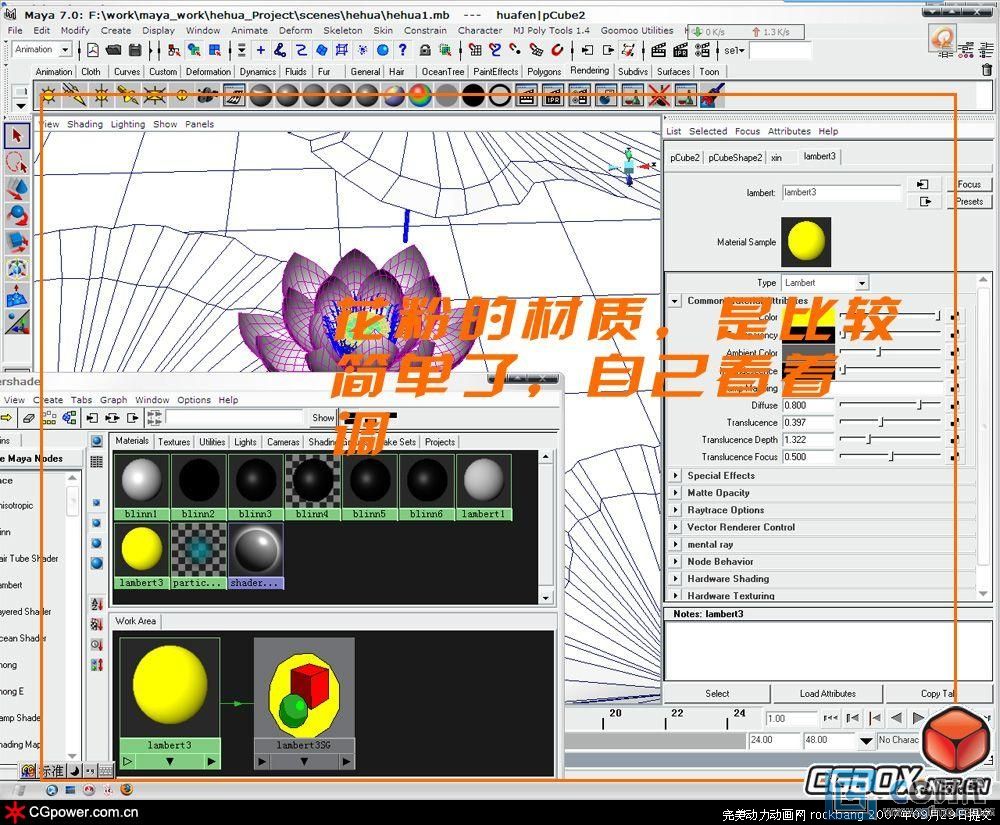Screen dimensions: 1000x825
Task: Click the snap to grid toolbar icon
Action: tap(475, 50)
